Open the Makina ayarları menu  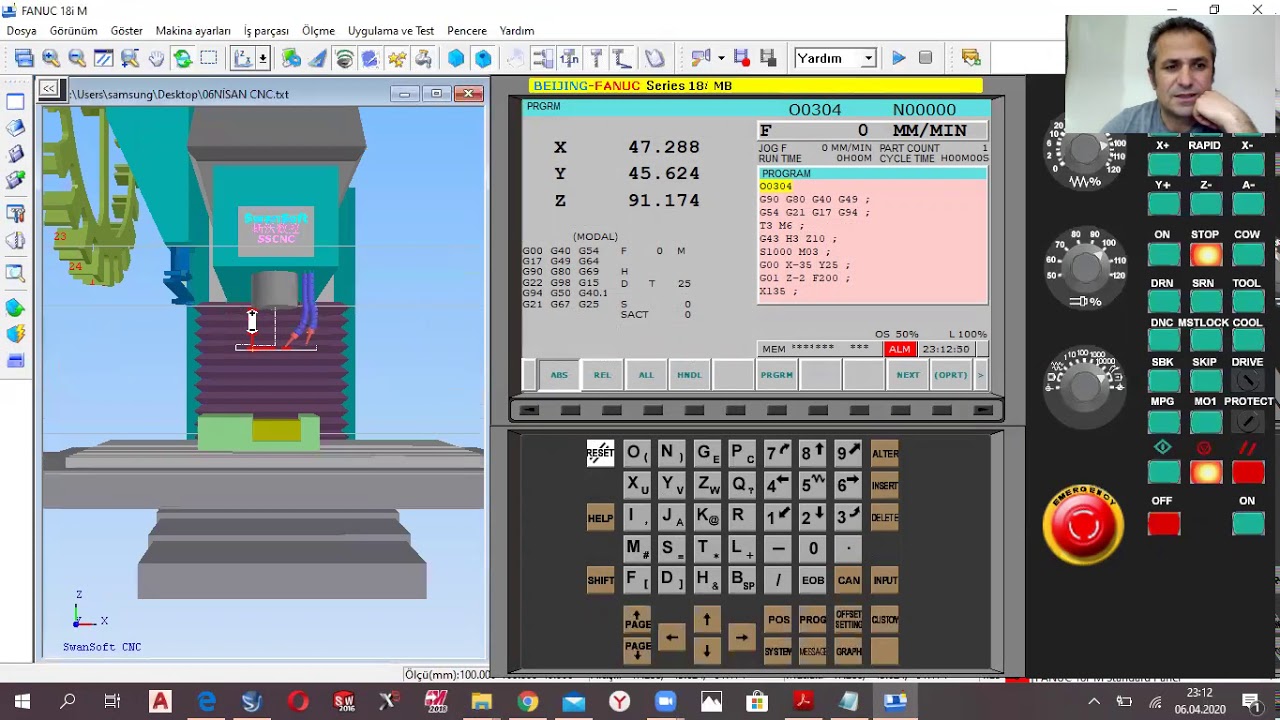[x=193, y=31]
